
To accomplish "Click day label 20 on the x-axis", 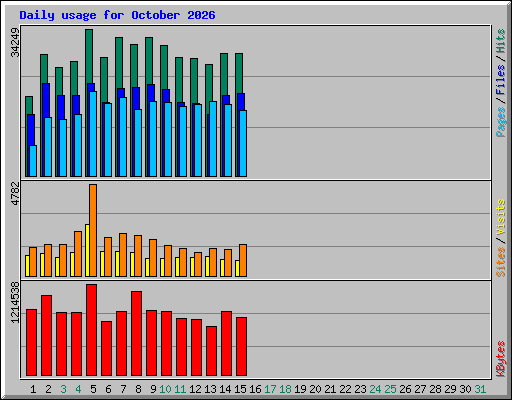I will tap(315, 389).
